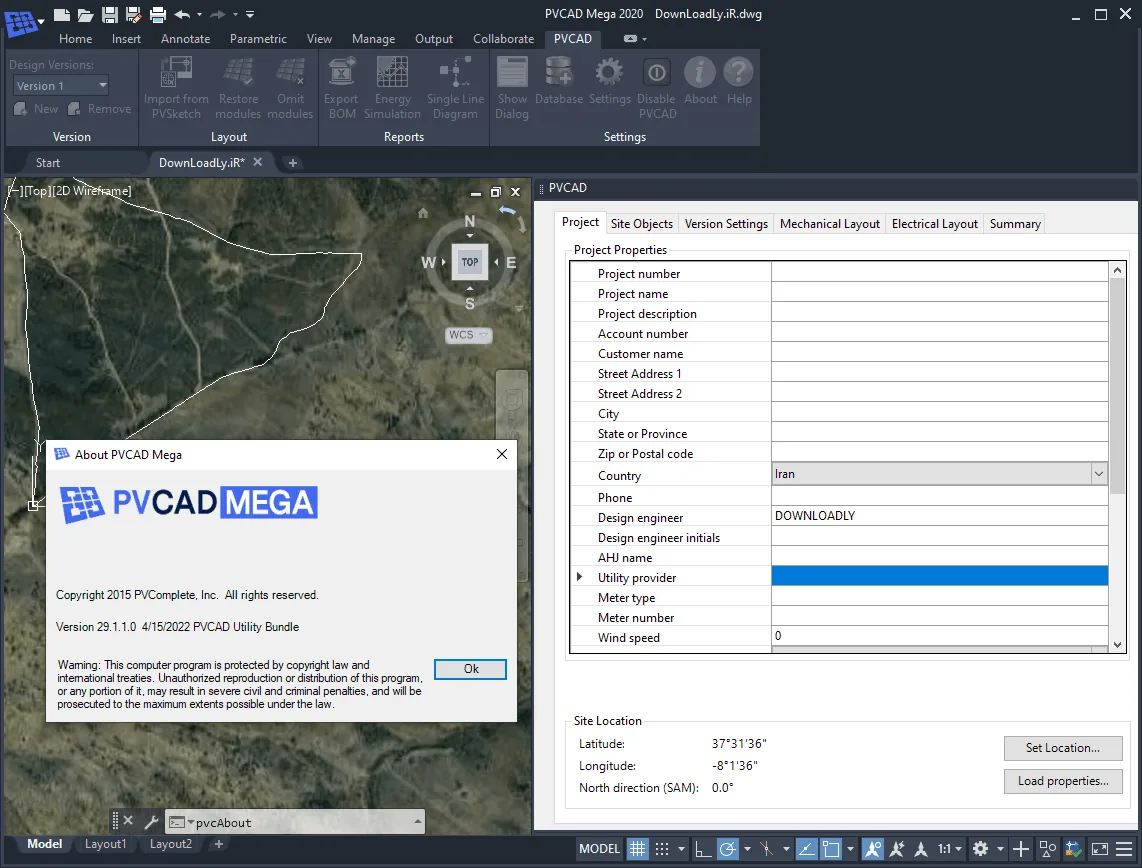
Task: Open the Database settings
Action: pos(559,81)
